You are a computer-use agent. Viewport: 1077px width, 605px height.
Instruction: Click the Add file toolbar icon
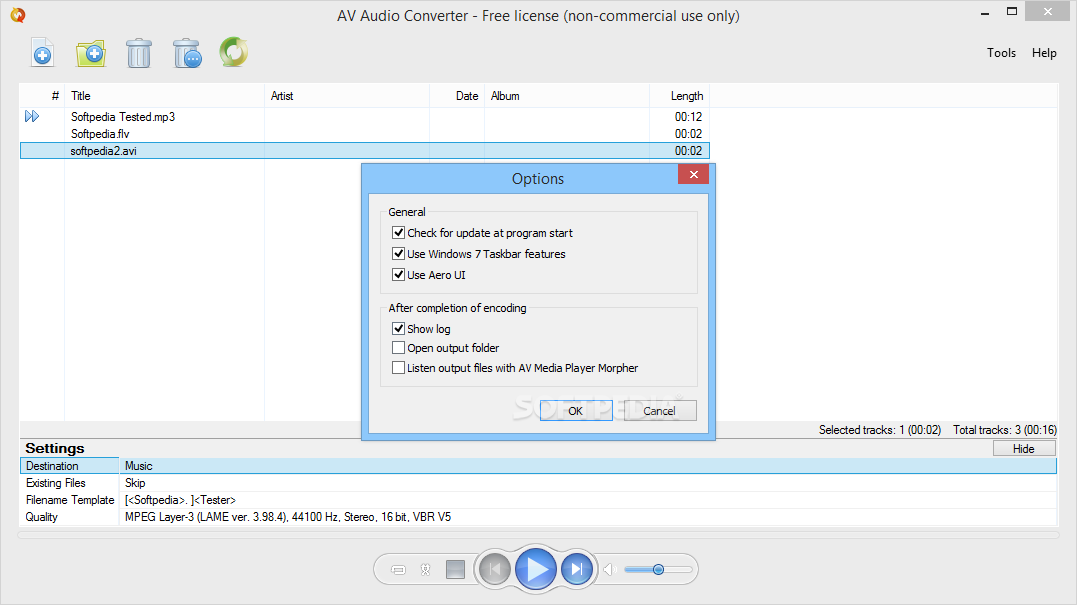(x=43, y=53)
